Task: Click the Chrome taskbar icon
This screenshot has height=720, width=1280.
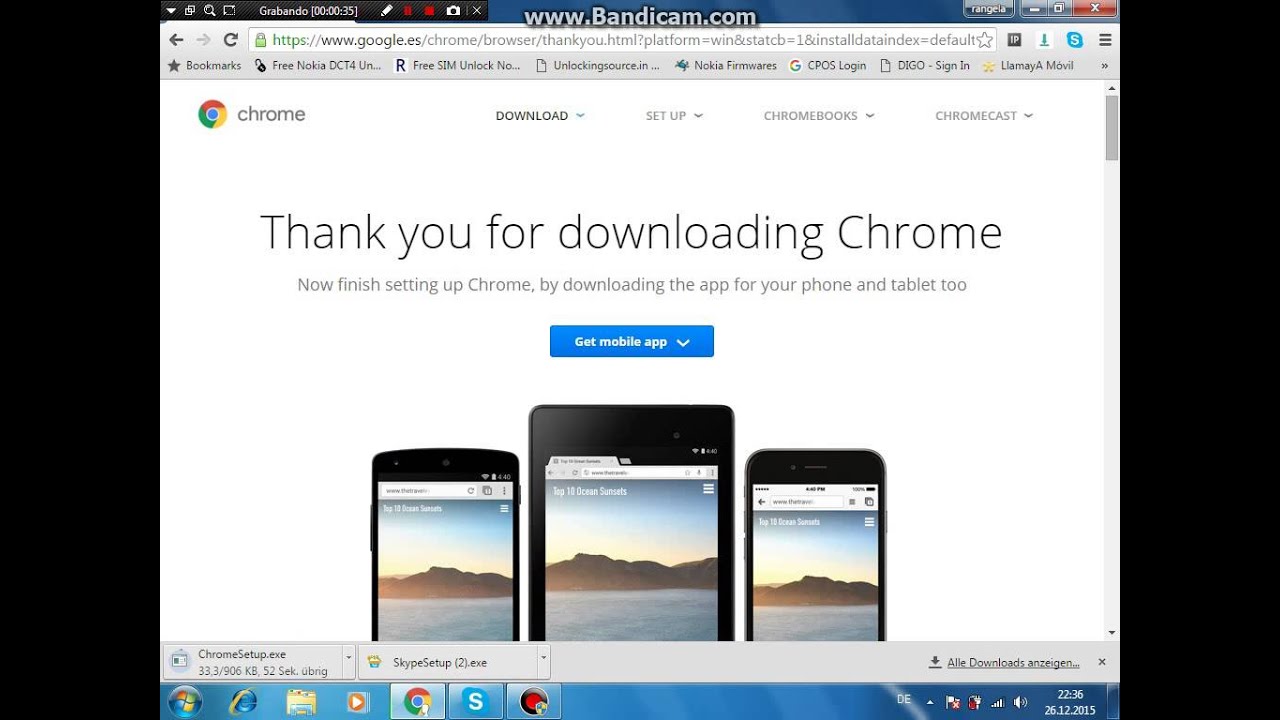Action: pos(418,702)
